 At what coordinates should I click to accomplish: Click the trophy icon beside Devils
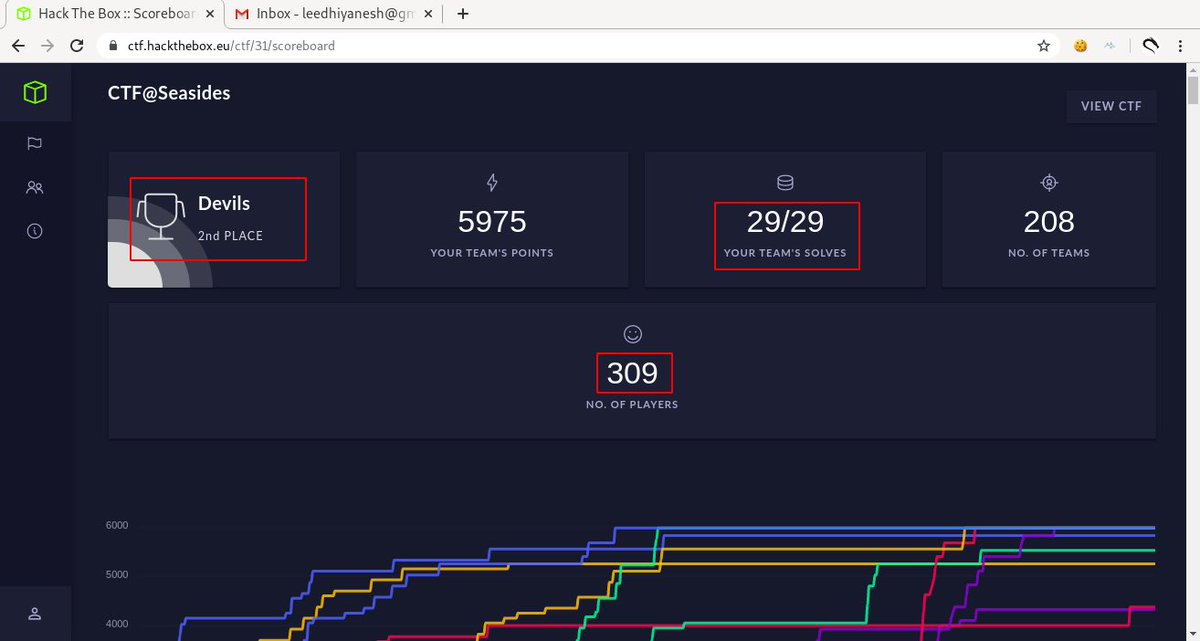pos(161,216)
